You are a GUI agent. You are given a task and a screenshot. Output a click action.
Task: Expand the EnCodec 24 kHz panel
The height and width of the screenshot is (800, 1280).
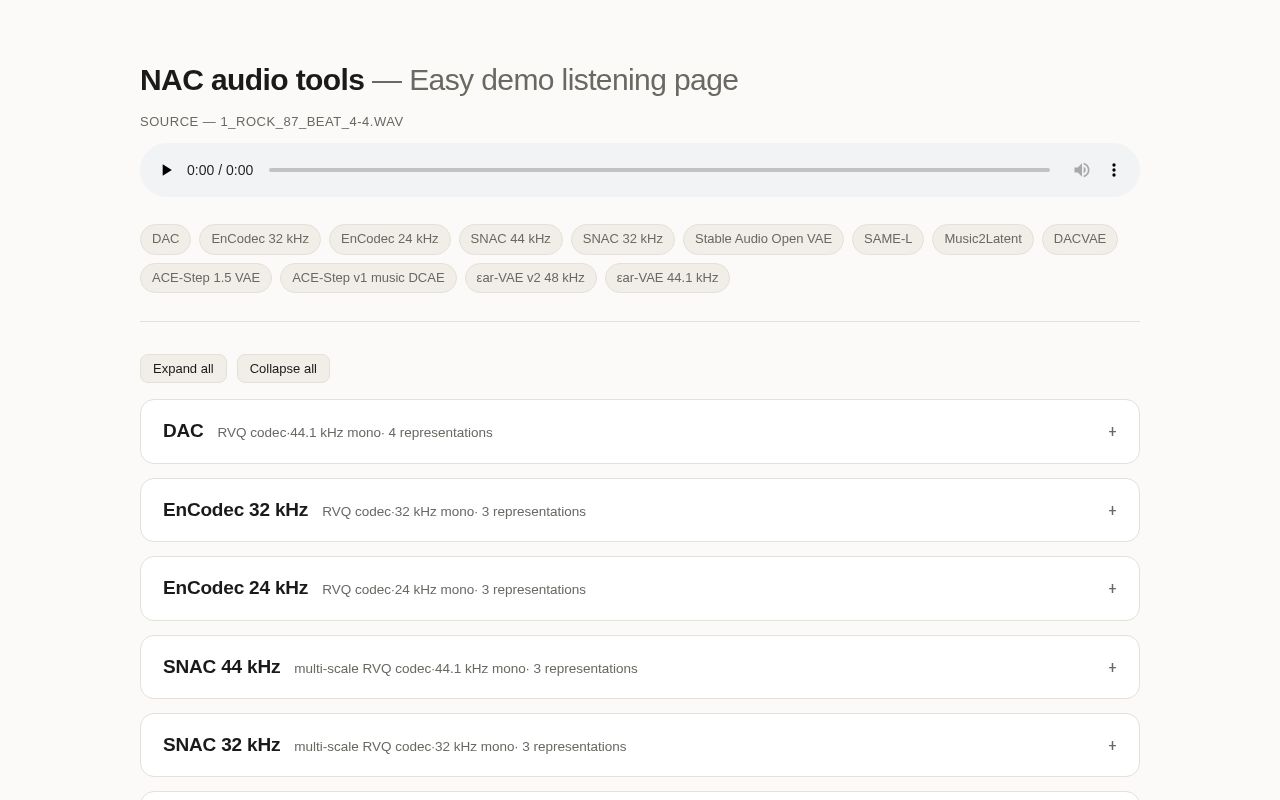(640, 589)
